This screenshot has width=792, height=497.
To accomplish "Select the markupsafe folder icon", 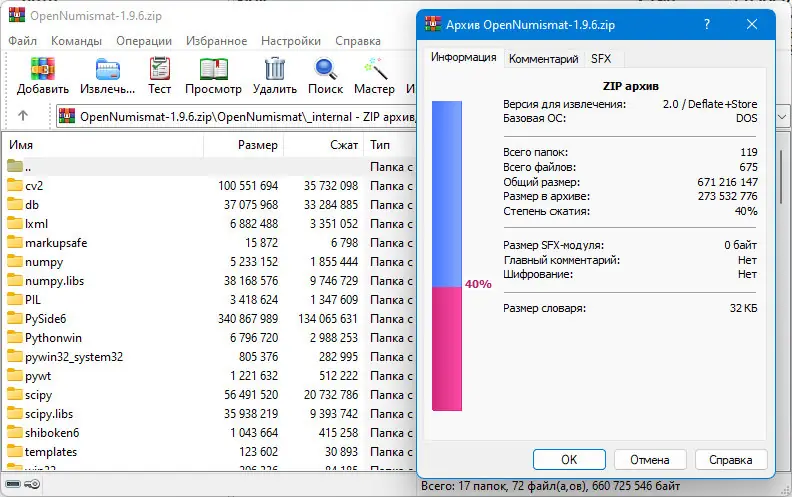I will point(15,242).
